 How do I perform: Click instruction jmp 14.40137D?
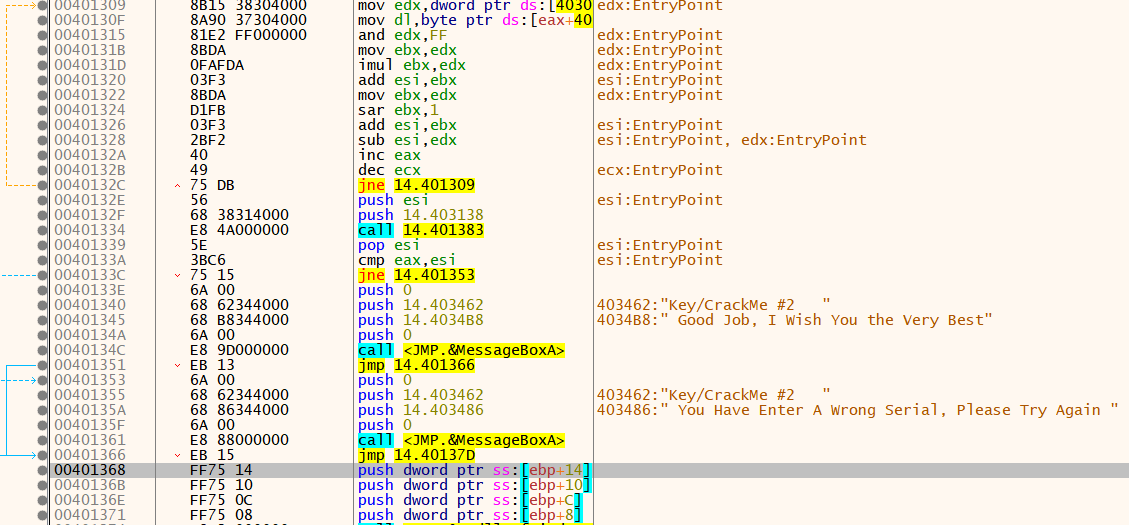(x=416, y=455)
